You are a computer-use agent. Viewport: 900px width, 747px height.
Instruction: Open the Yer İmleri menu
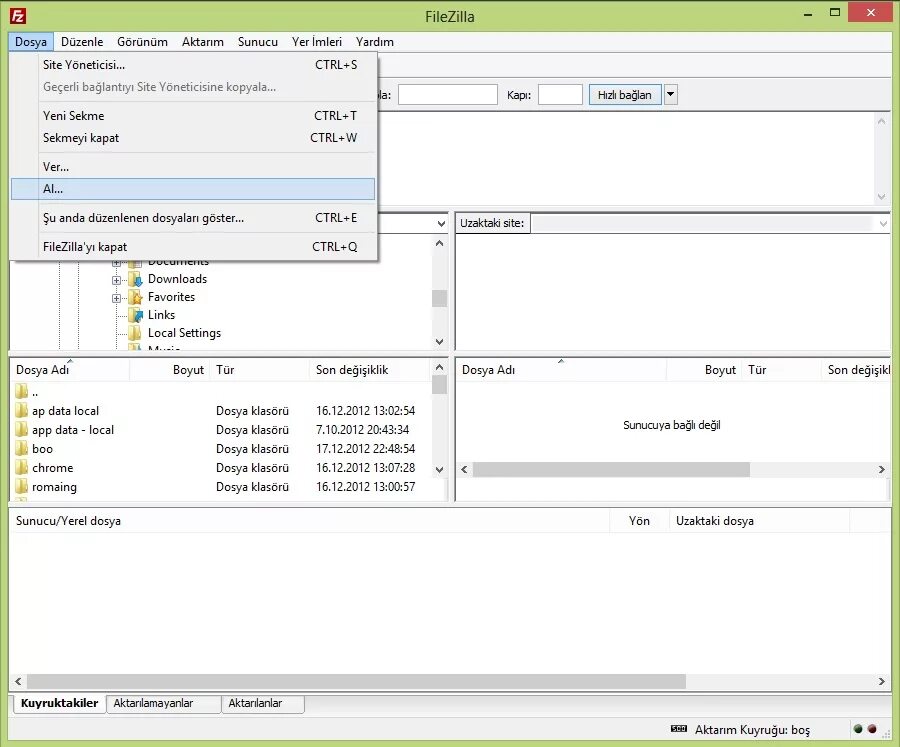pos(317,42)
